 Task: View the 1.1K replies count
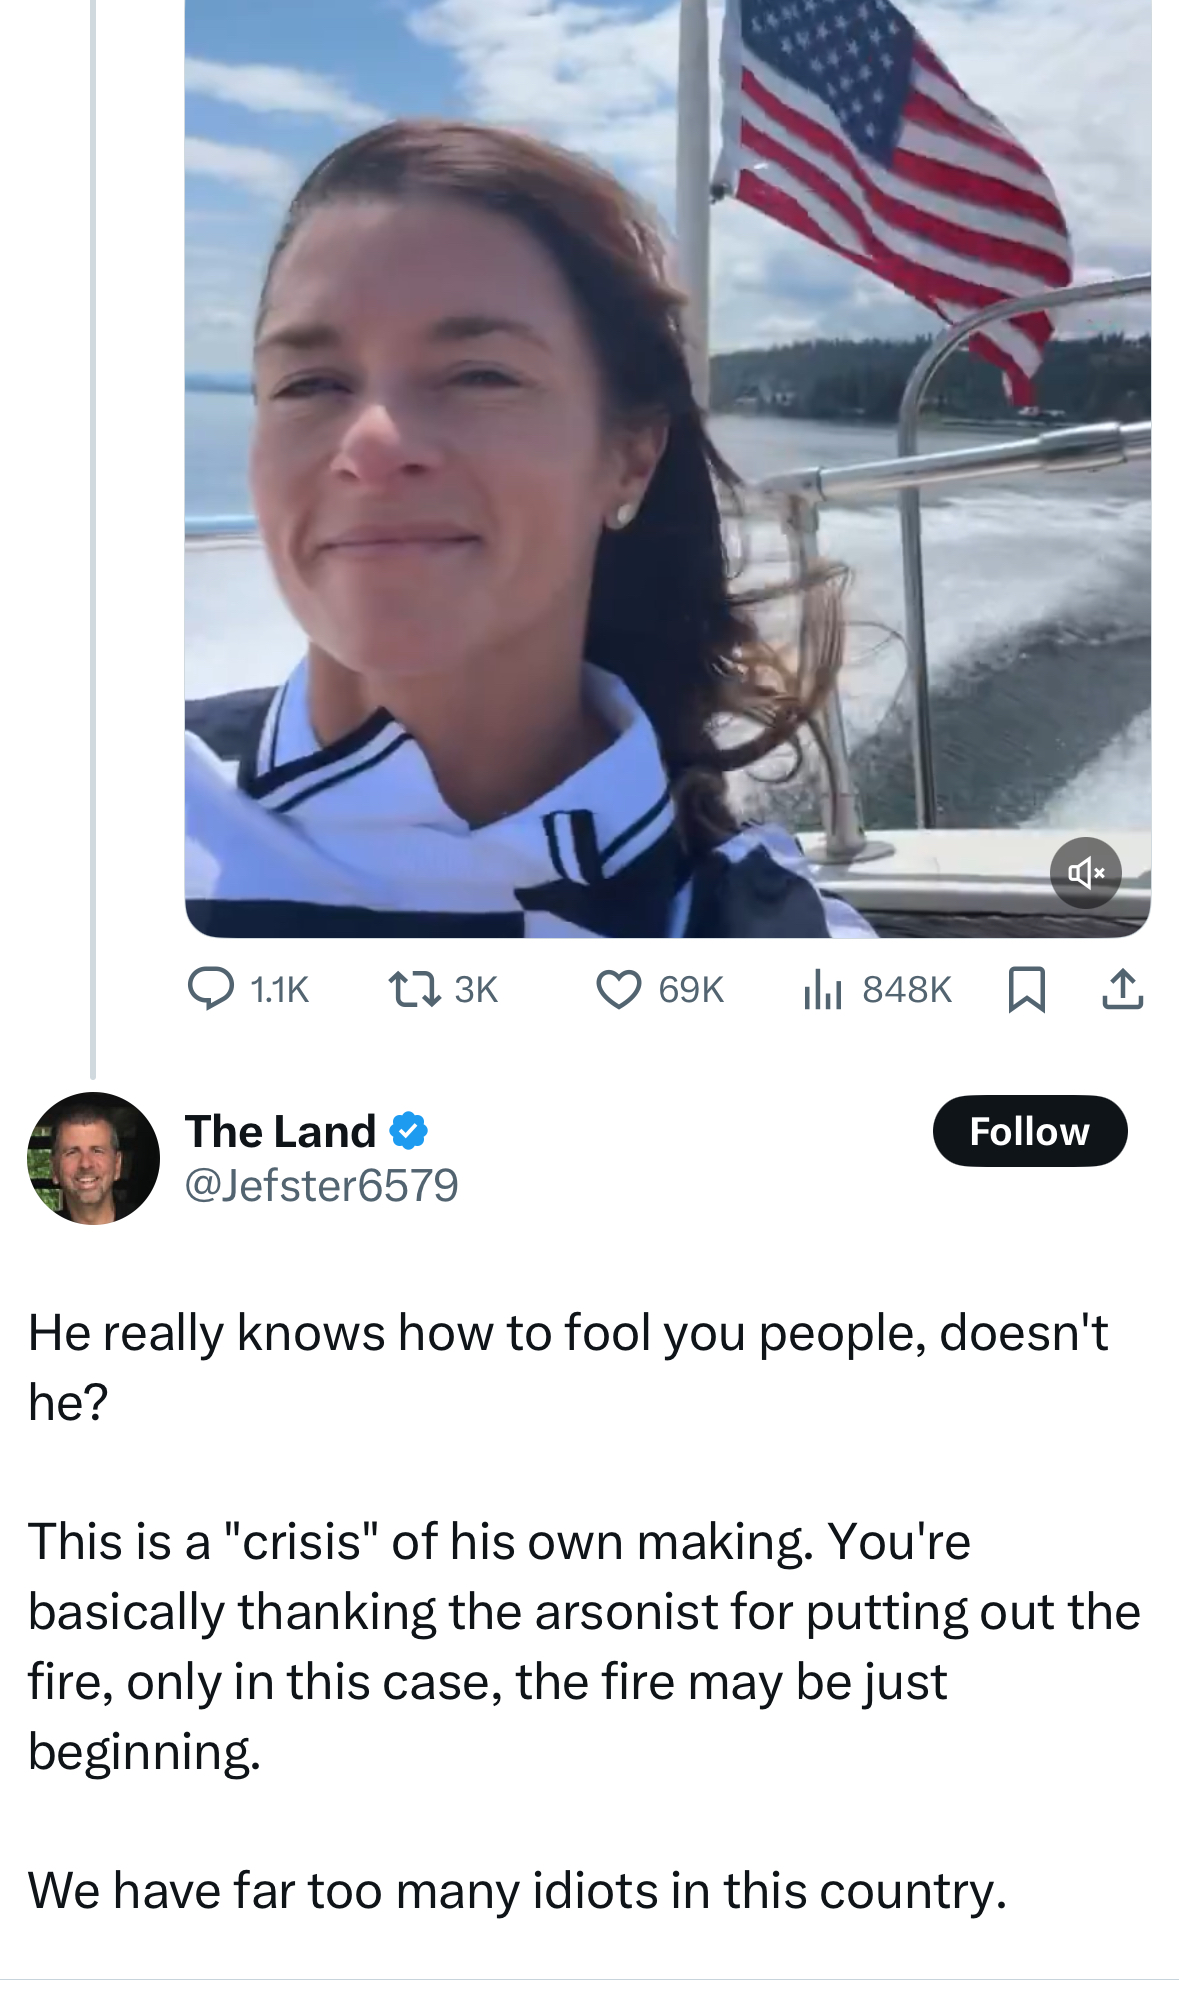280,989
